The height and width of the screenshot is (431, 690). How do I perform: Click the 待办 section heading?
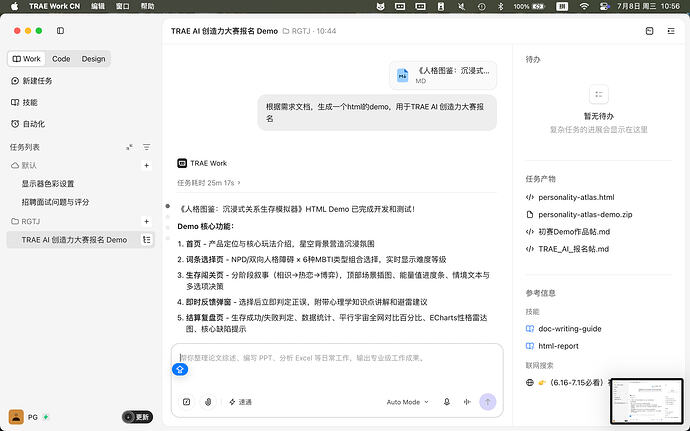point(532,59)
